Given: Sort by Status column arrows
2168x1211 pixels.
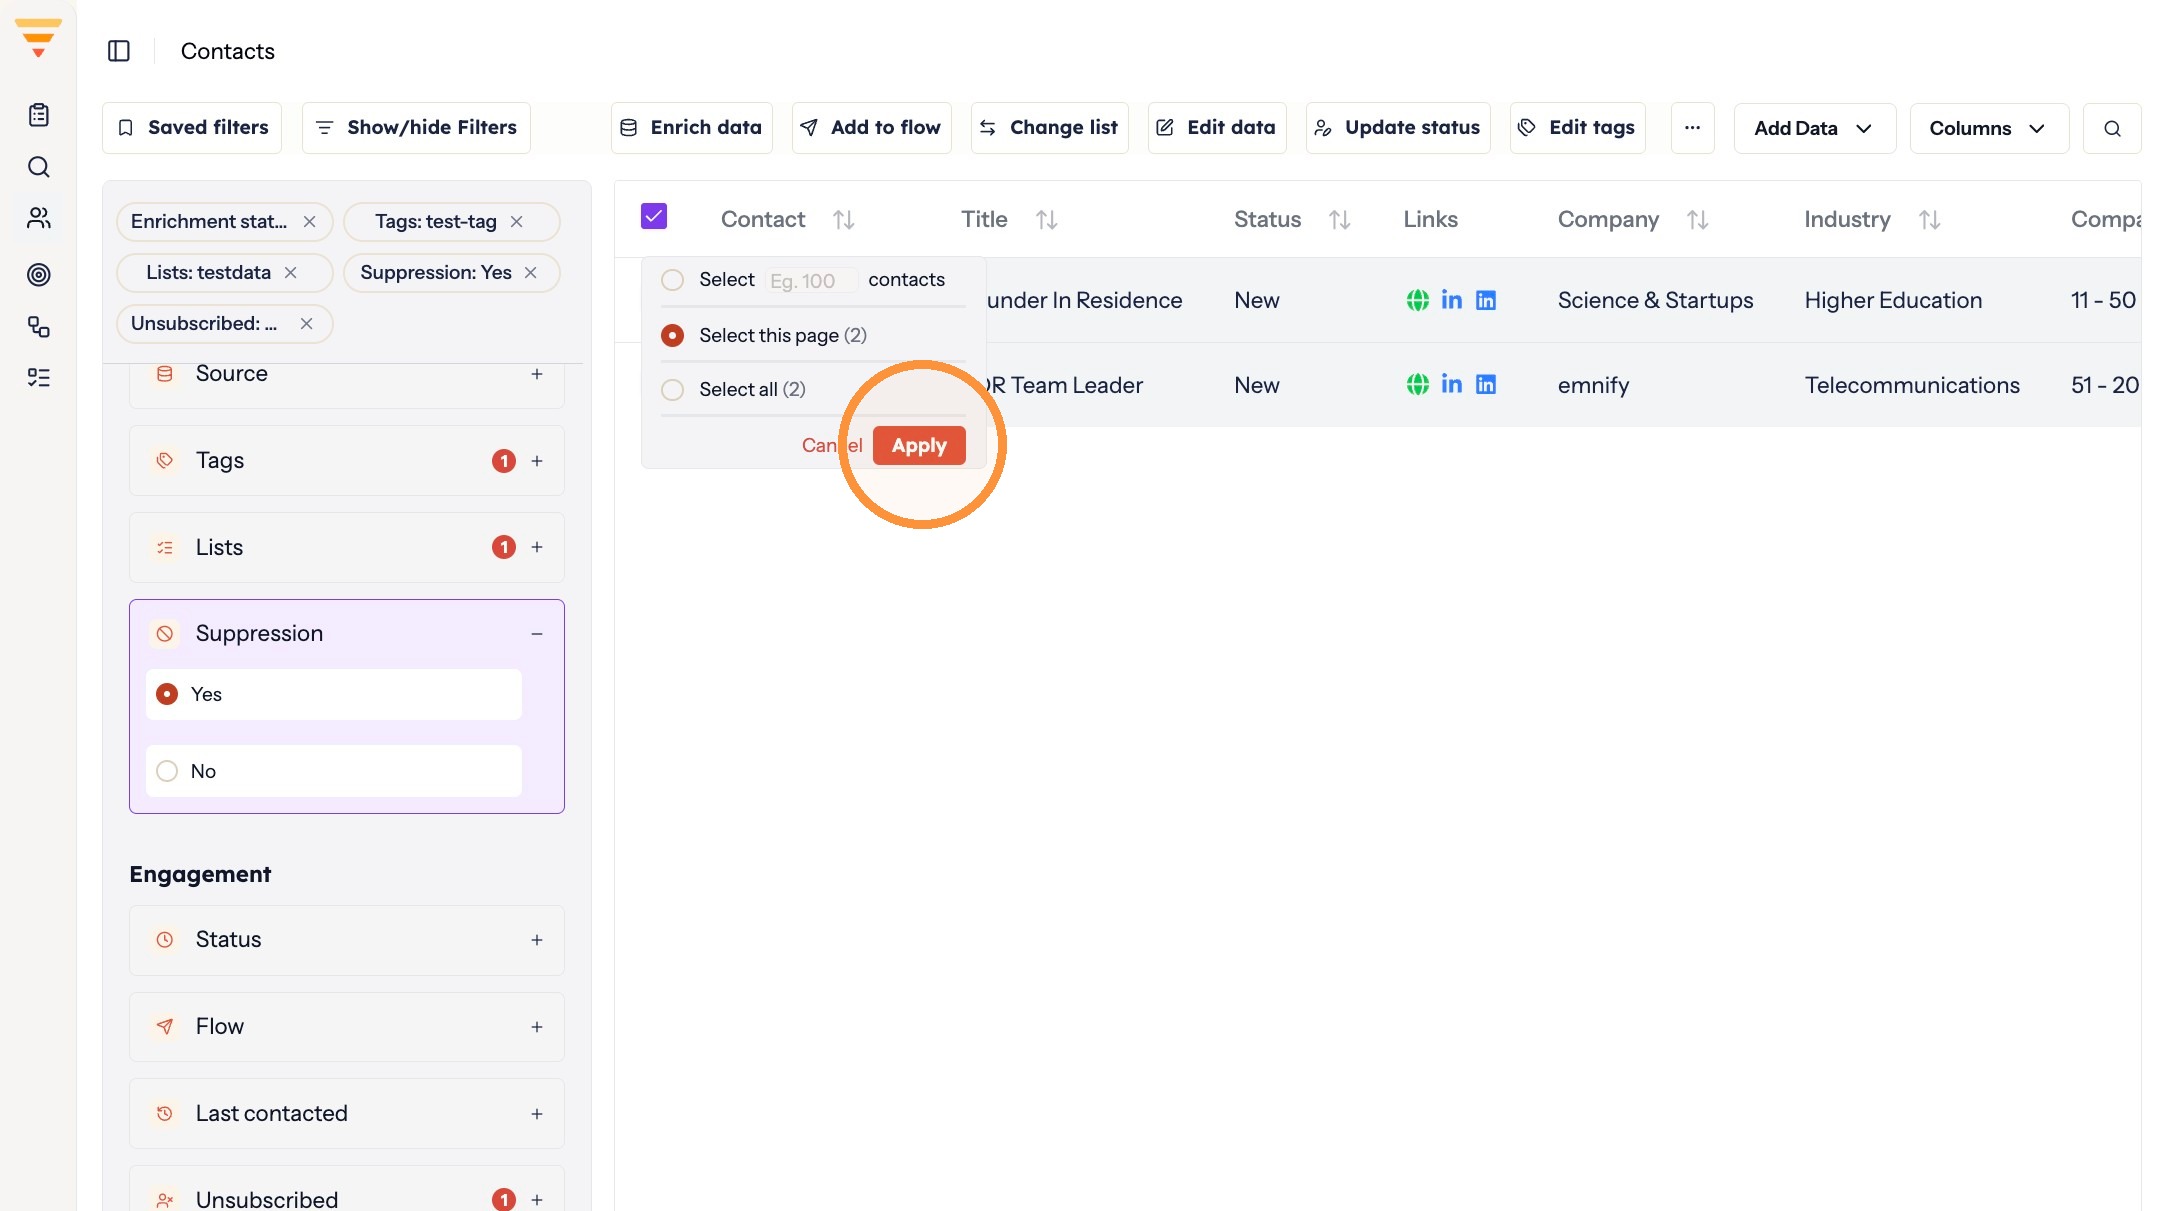Looking at the screenshot, I should (x=1340, y=219).
